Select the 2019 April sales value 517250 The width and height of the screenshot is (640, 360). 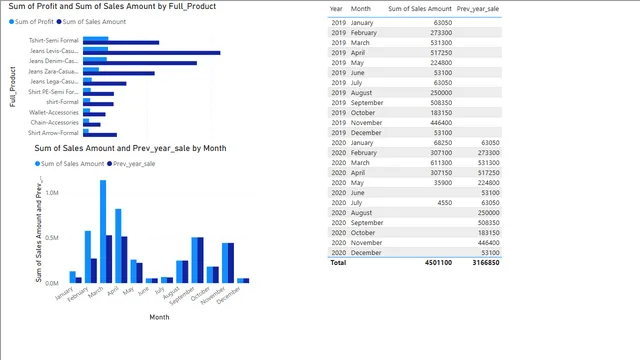pos(441,53)
